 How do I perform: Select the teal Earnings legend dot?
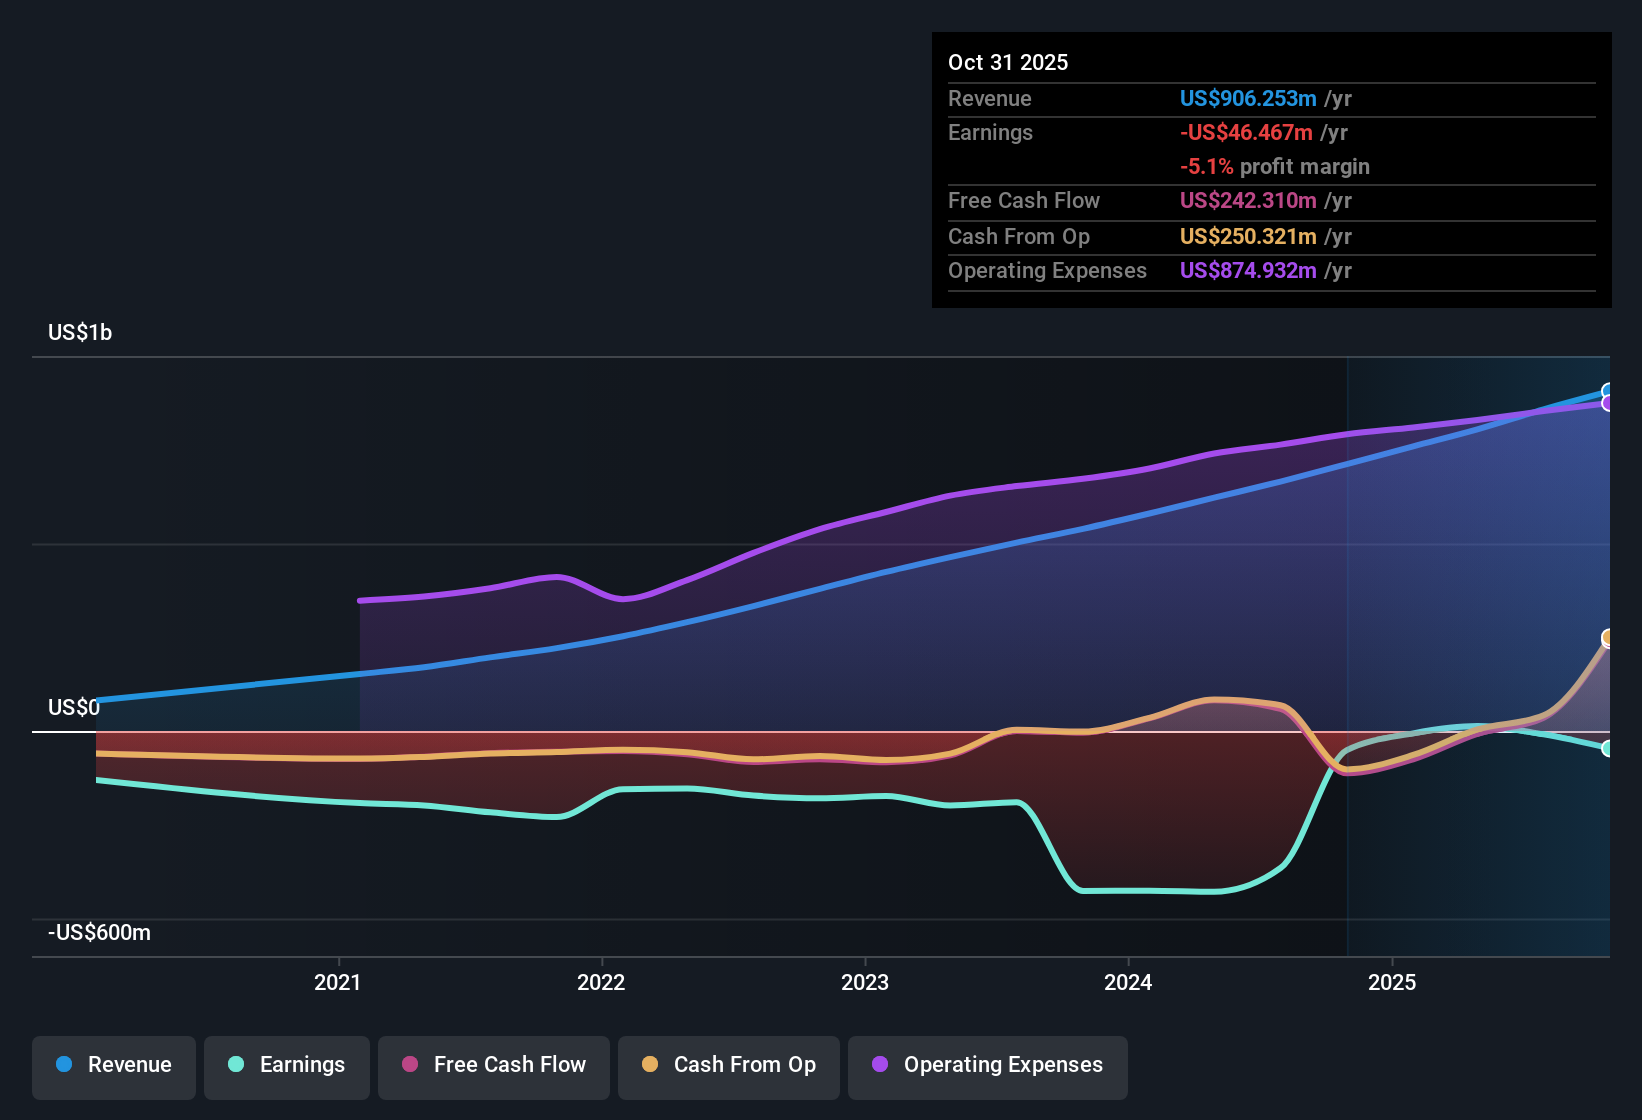(236, 1065)
